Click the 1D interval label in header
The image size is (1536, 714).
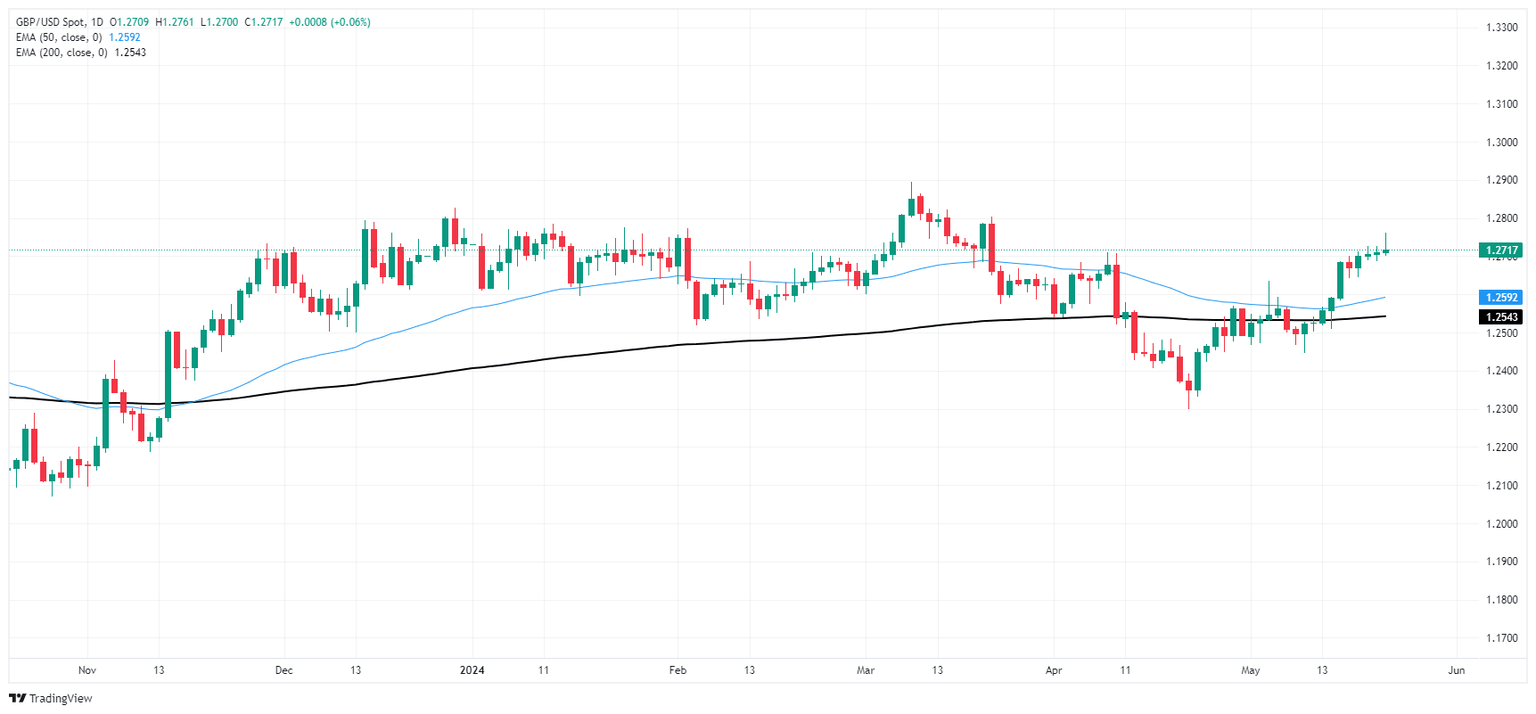tap(99, 20)
